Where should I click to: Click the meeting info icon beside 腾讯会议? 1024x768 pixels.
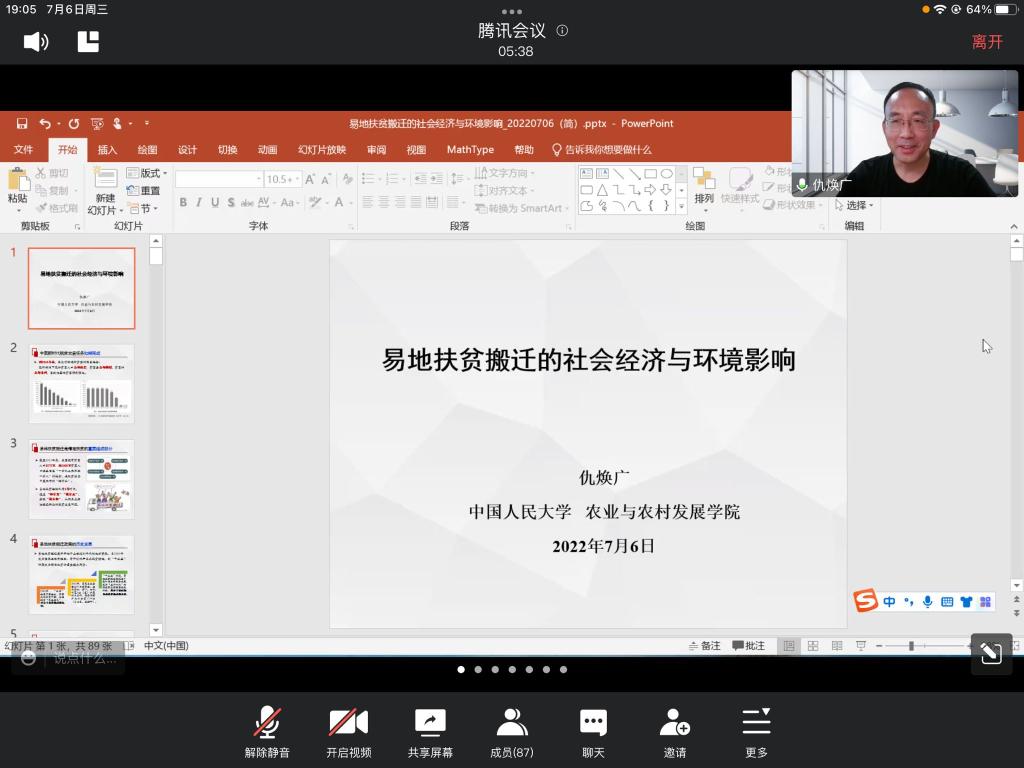coord(562,31)
